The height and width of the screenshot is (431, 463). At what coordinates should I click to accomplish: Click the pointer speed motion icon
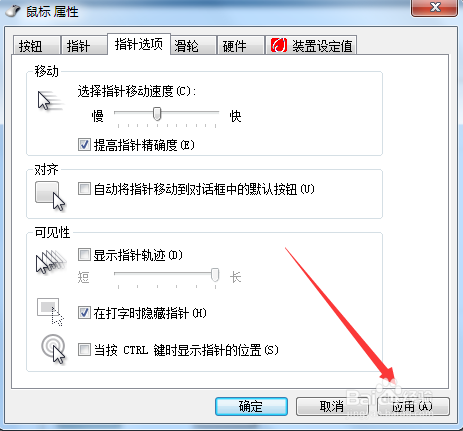point(50,101)
